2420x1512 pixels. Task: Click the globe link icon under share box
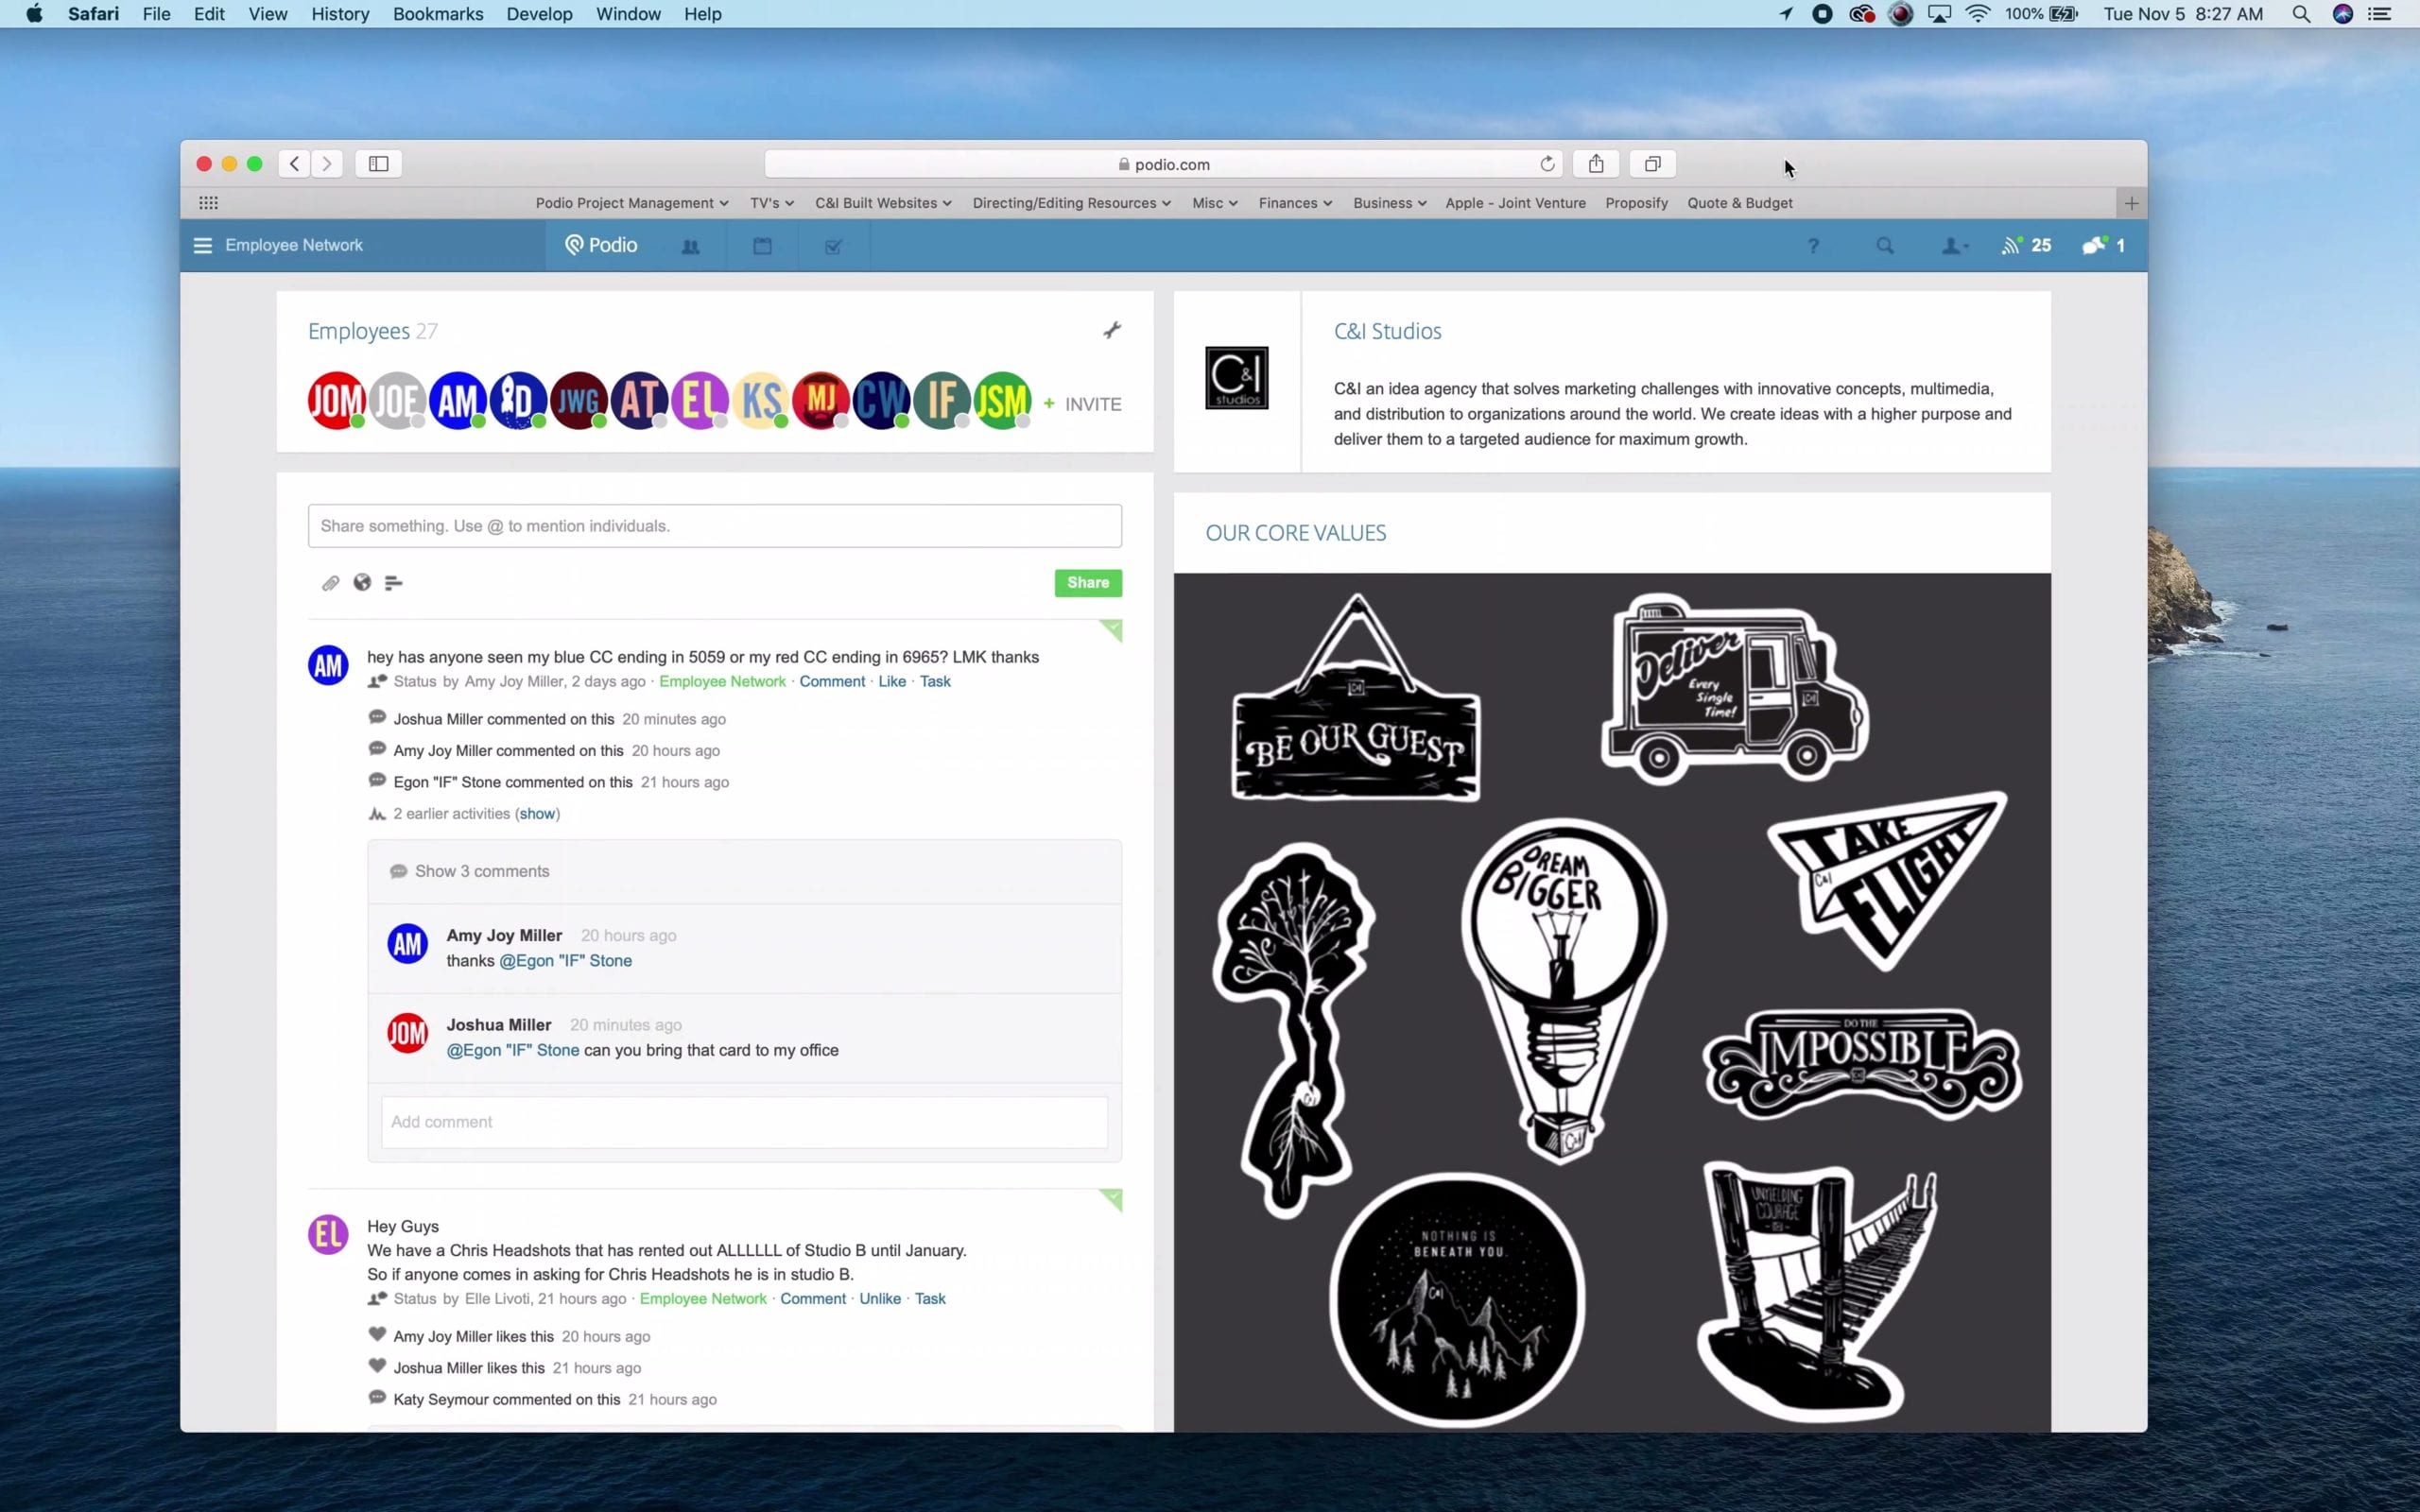point(362,583)
